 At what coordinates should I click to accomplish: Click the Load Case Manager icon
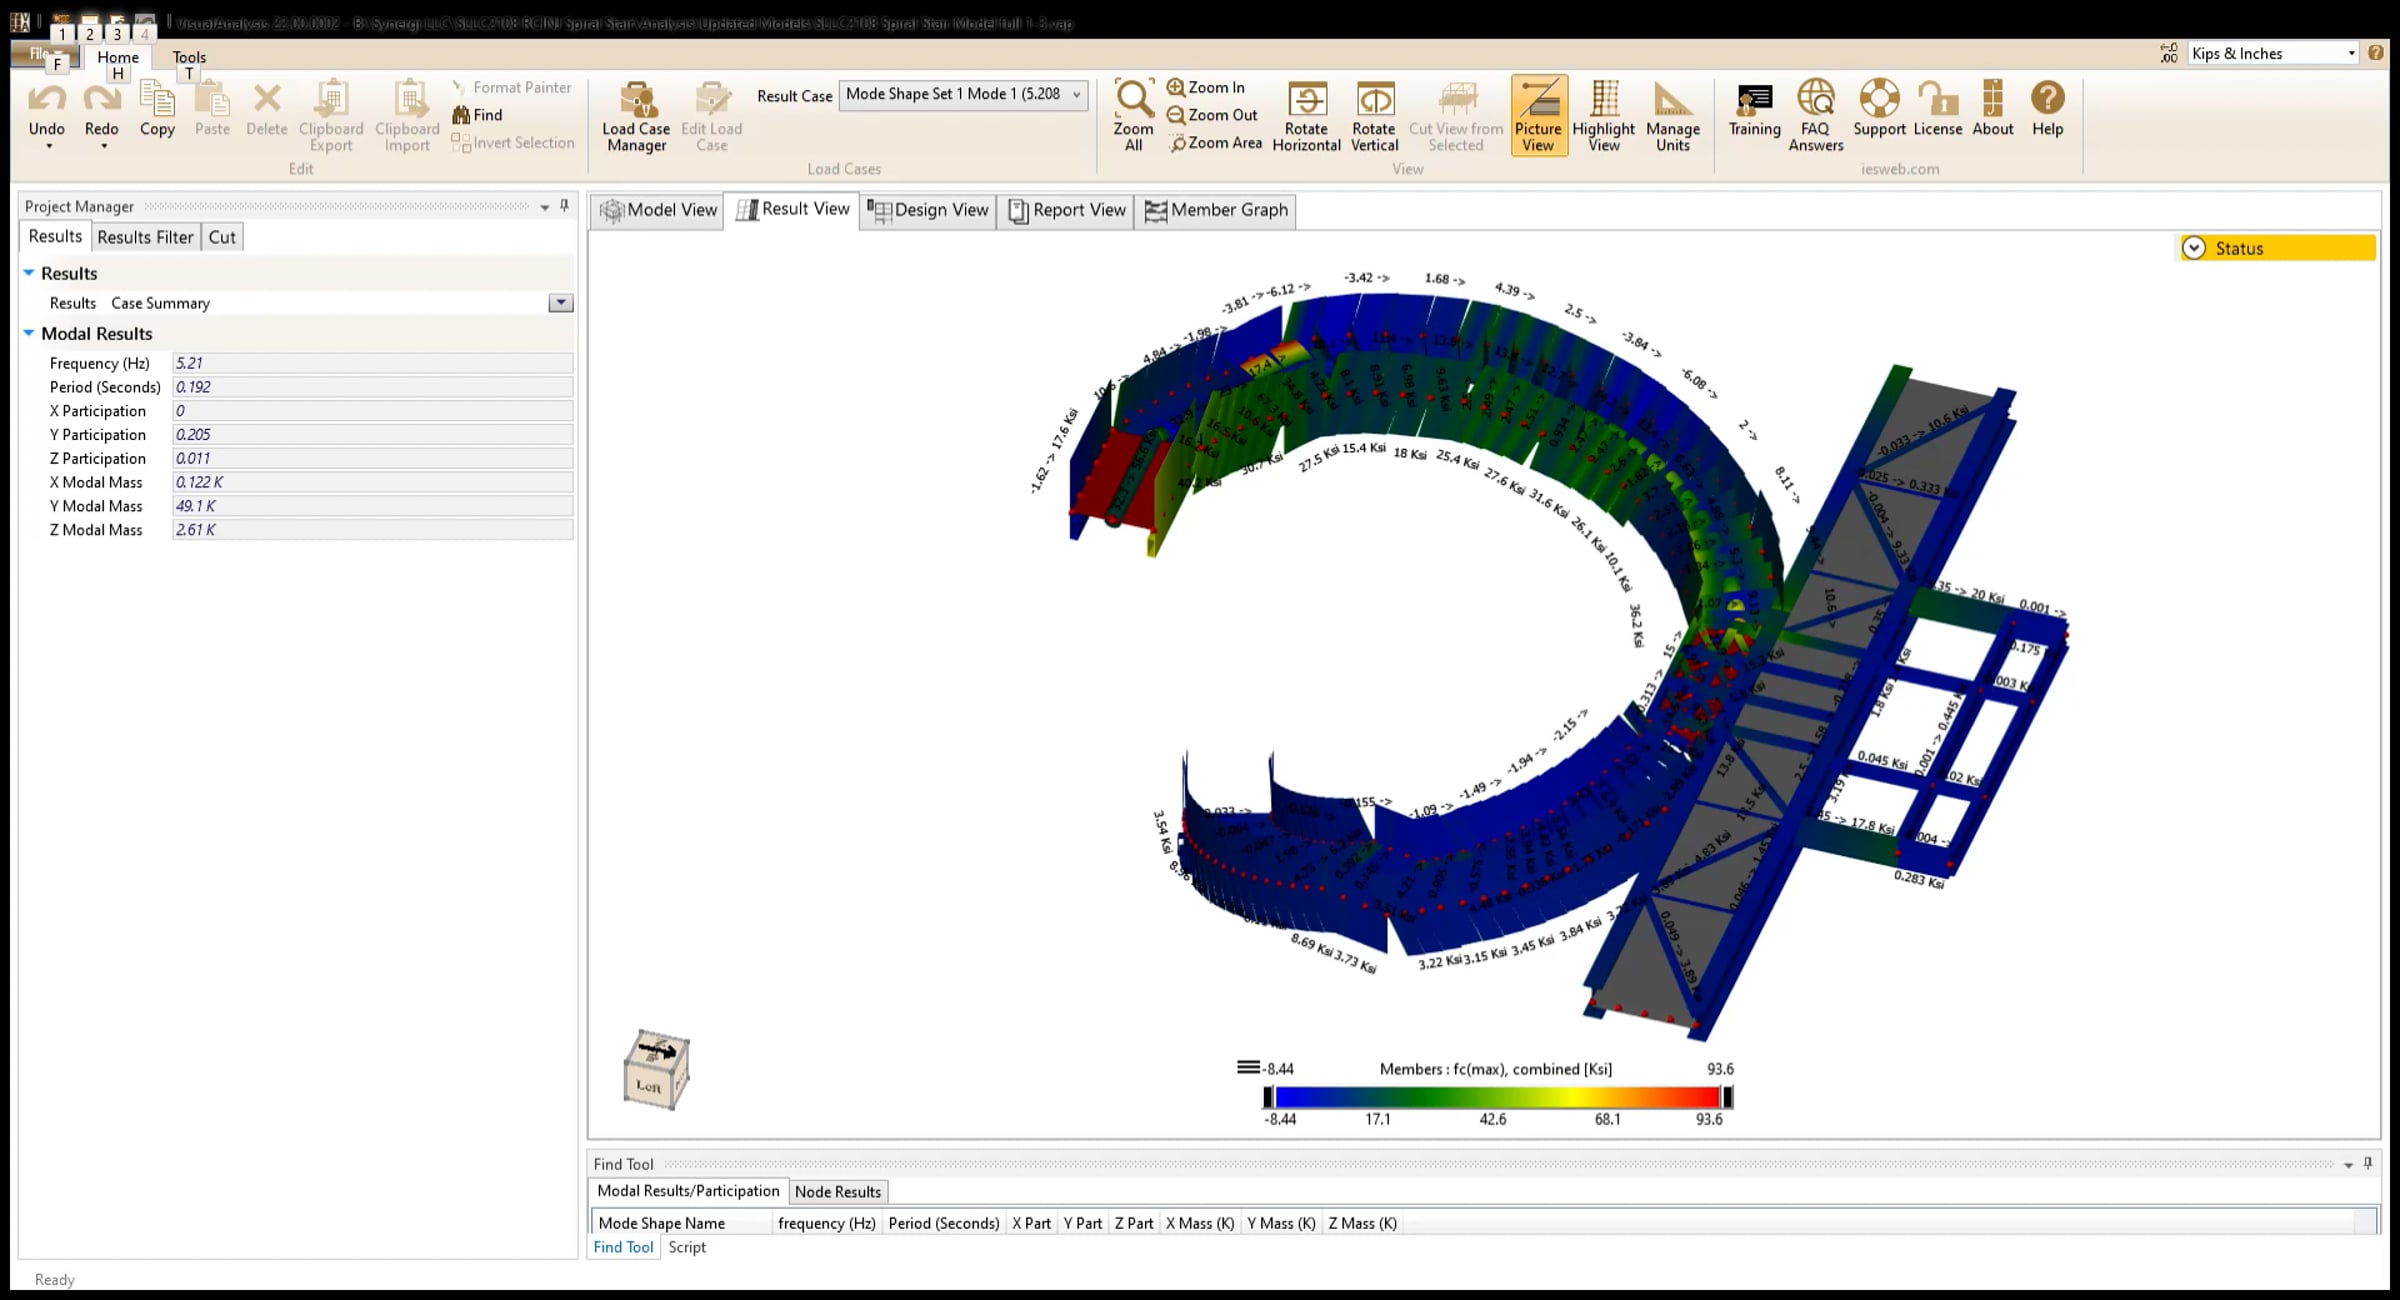pos(636,101)
